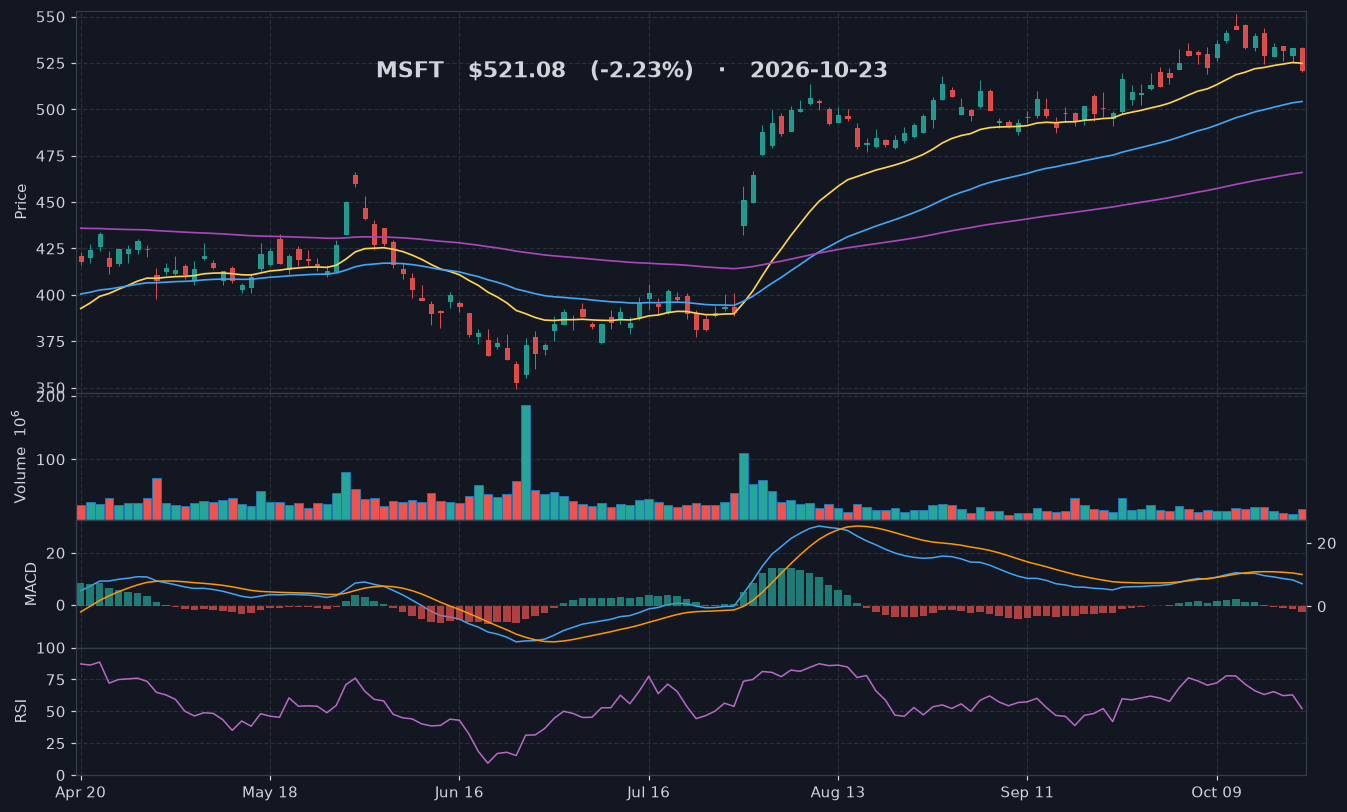Click the tall late-July volume spike bar
The image size is (1347, 812).
click(x=744, y=486)
